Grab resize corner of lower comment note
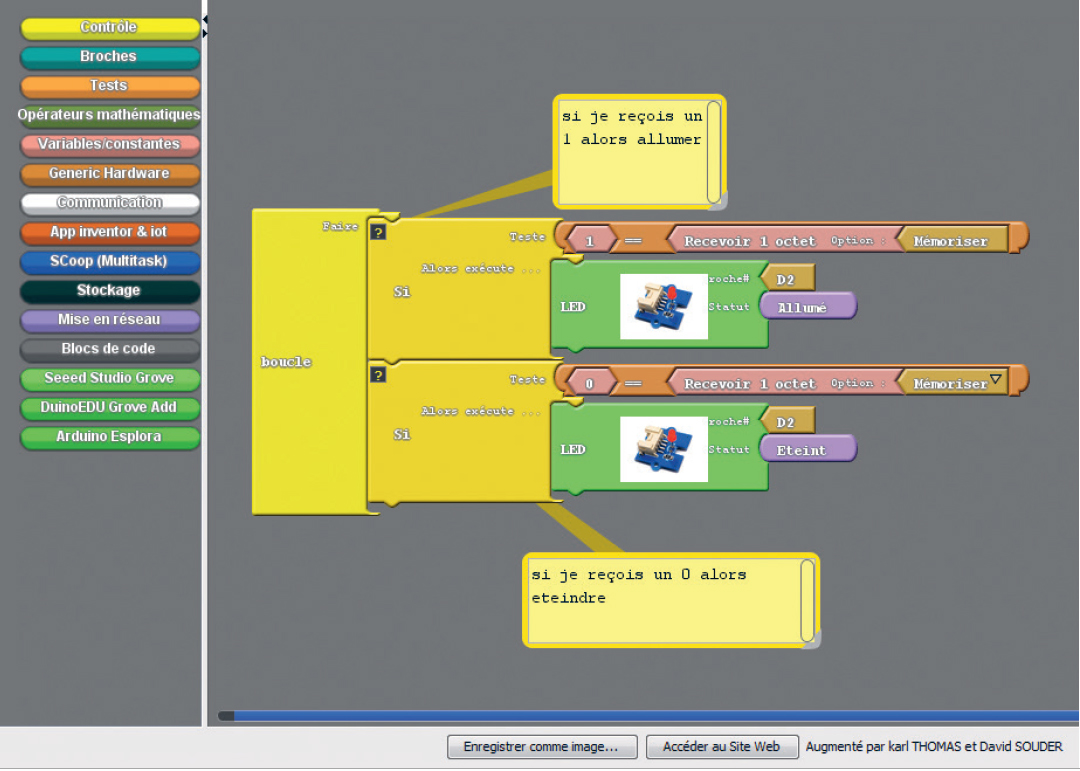The image size is (1080, 771). tap(812, 639)
